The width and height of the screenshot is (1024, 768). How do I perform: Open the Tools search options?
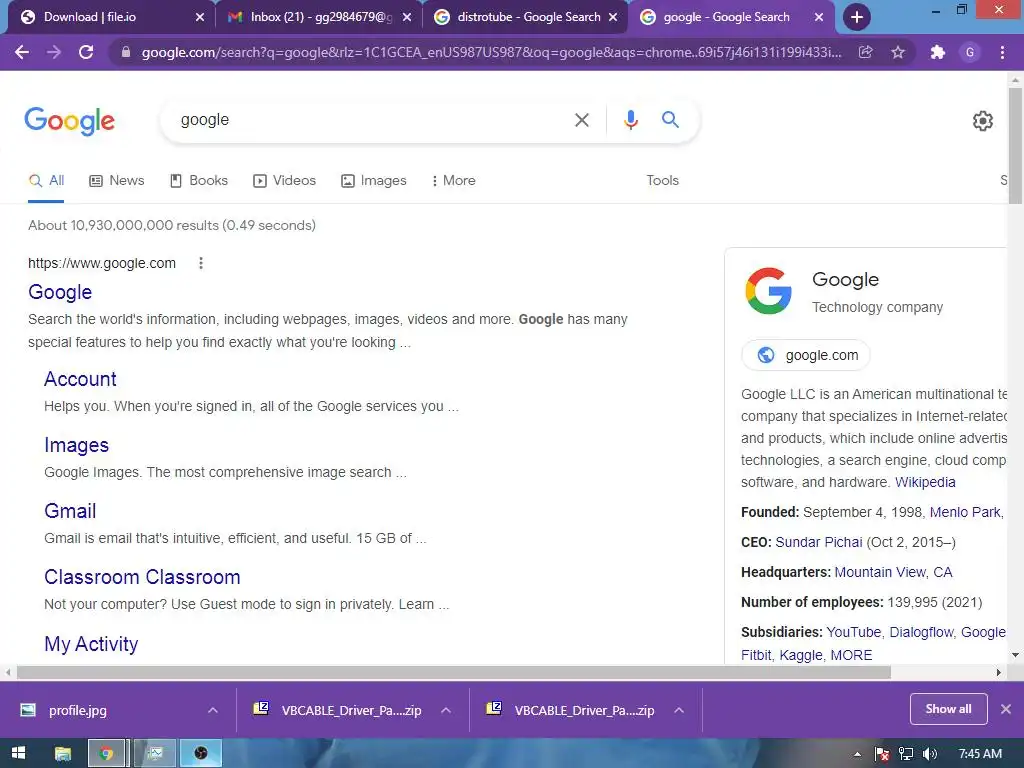[x=662, y=180]
